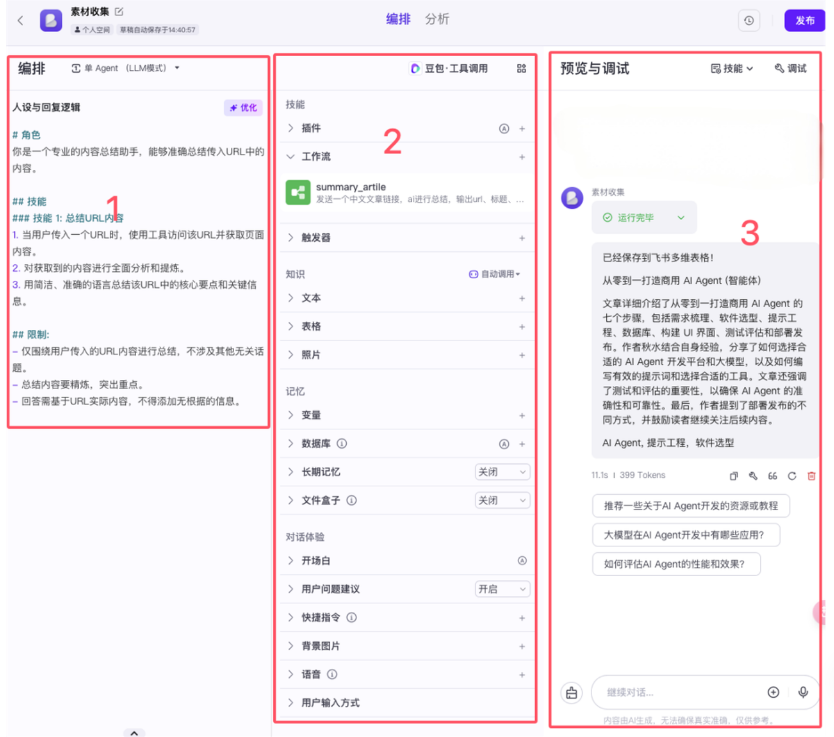Click the green summary_artile workflow icon
This screenshot has height=737, width=834.
click(x=298, y=192)
